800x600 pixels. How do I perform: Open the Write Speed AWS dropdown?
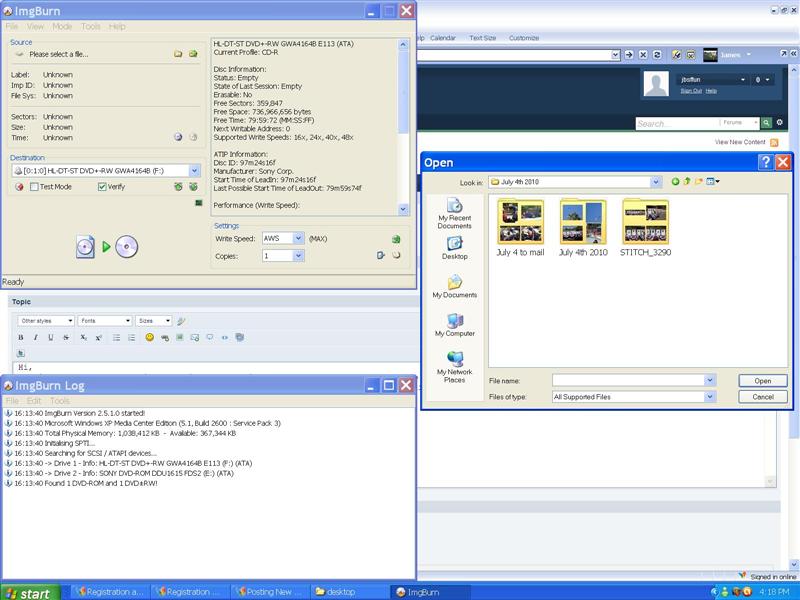298,238
